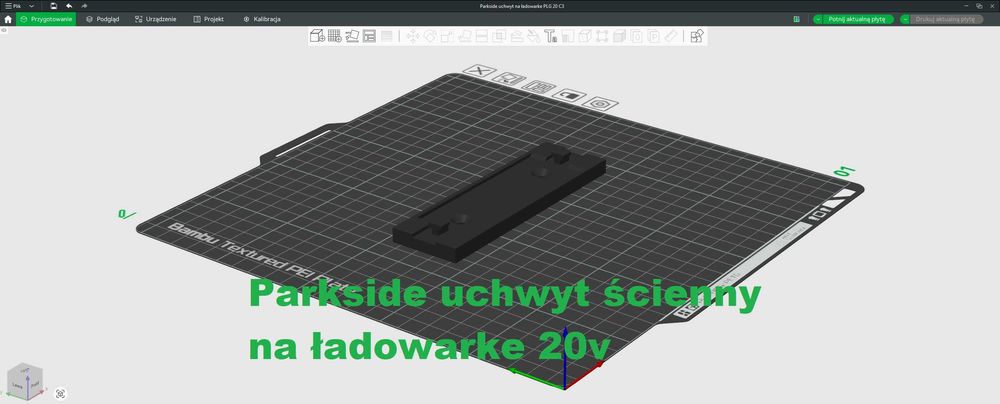Click the greyed variable layer height icon
Image resolution: width=1000 pixels, height=404 pixels.
[386, 36]
